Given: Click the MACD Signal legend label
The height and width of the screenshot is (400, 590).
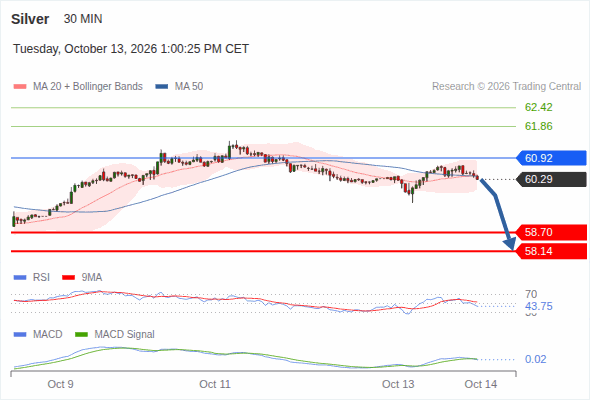Looking at the screenshot, I should [x=125, y=334].
